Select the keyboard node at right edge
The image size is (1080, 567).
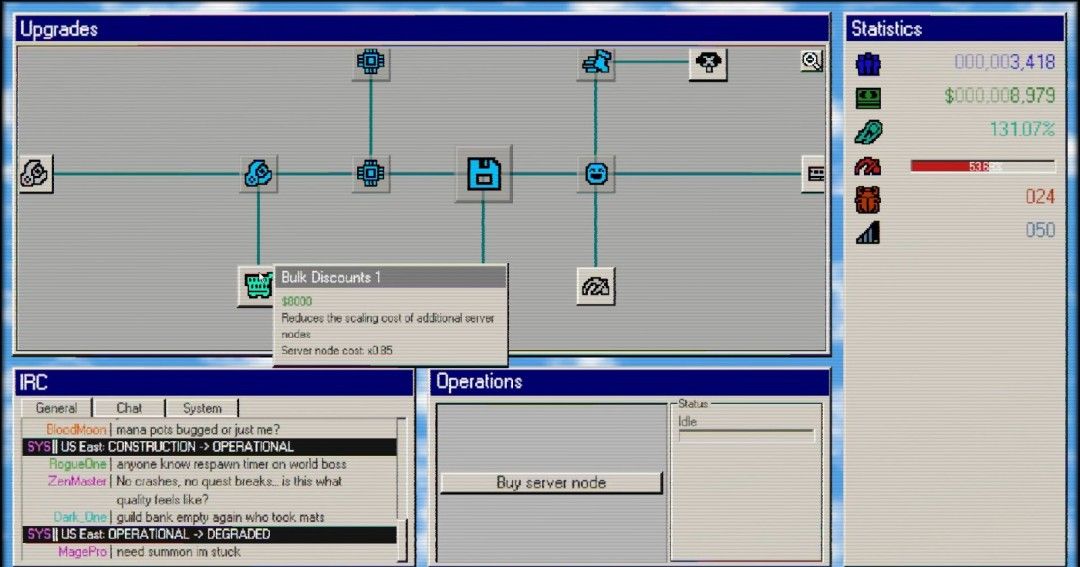816,174
